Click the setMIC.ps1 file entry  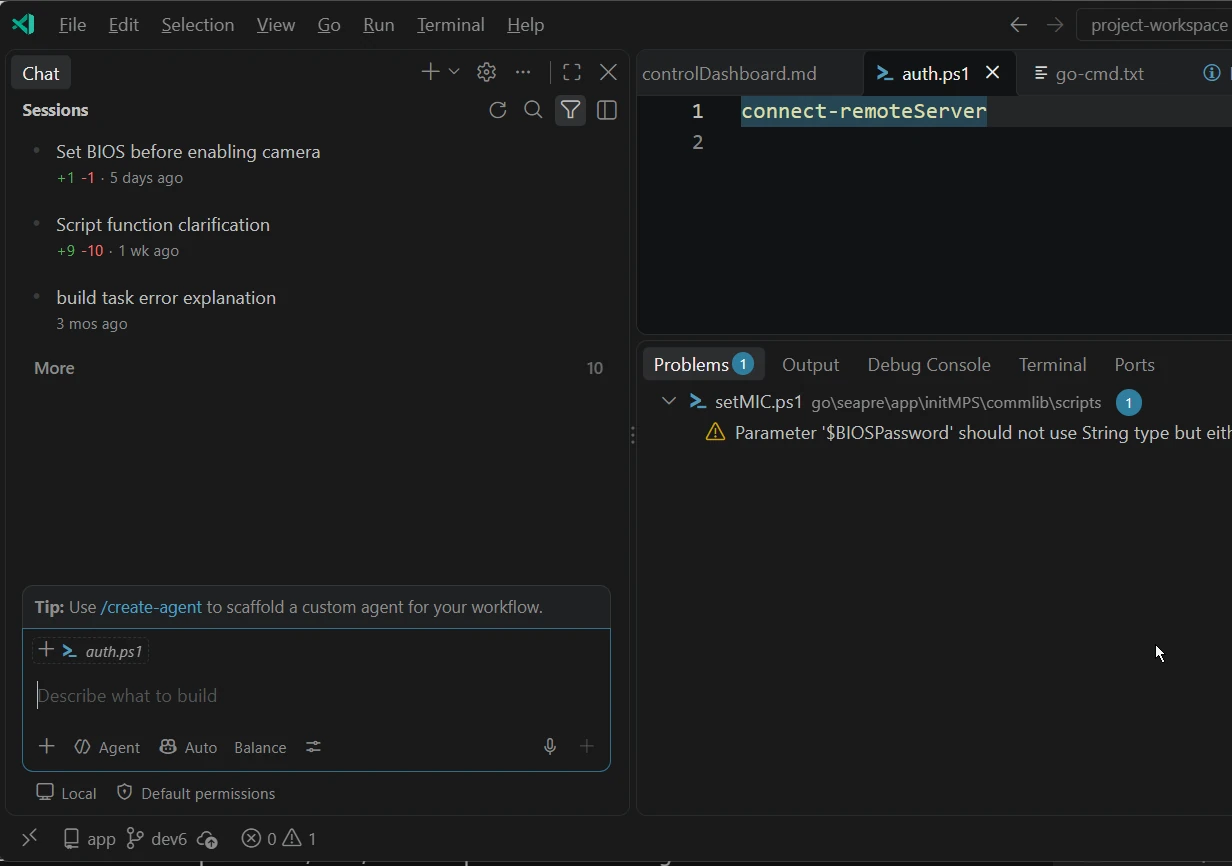[x=759, y=402]
